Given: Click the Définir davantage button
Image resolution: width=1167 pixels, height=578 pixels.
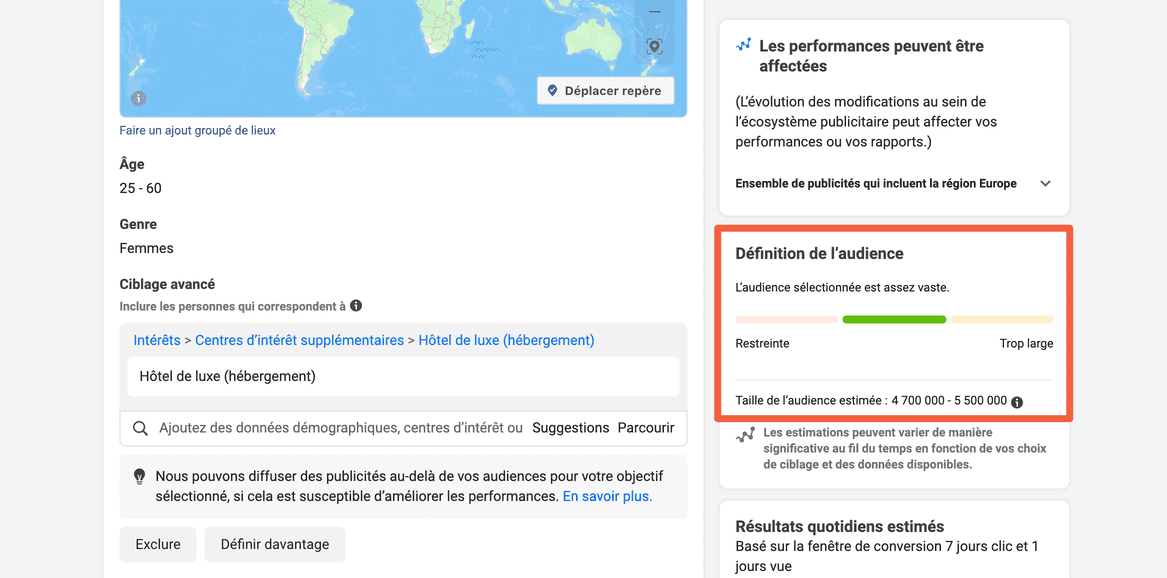Looking at the screenshot, I should [x=275, y=545].
